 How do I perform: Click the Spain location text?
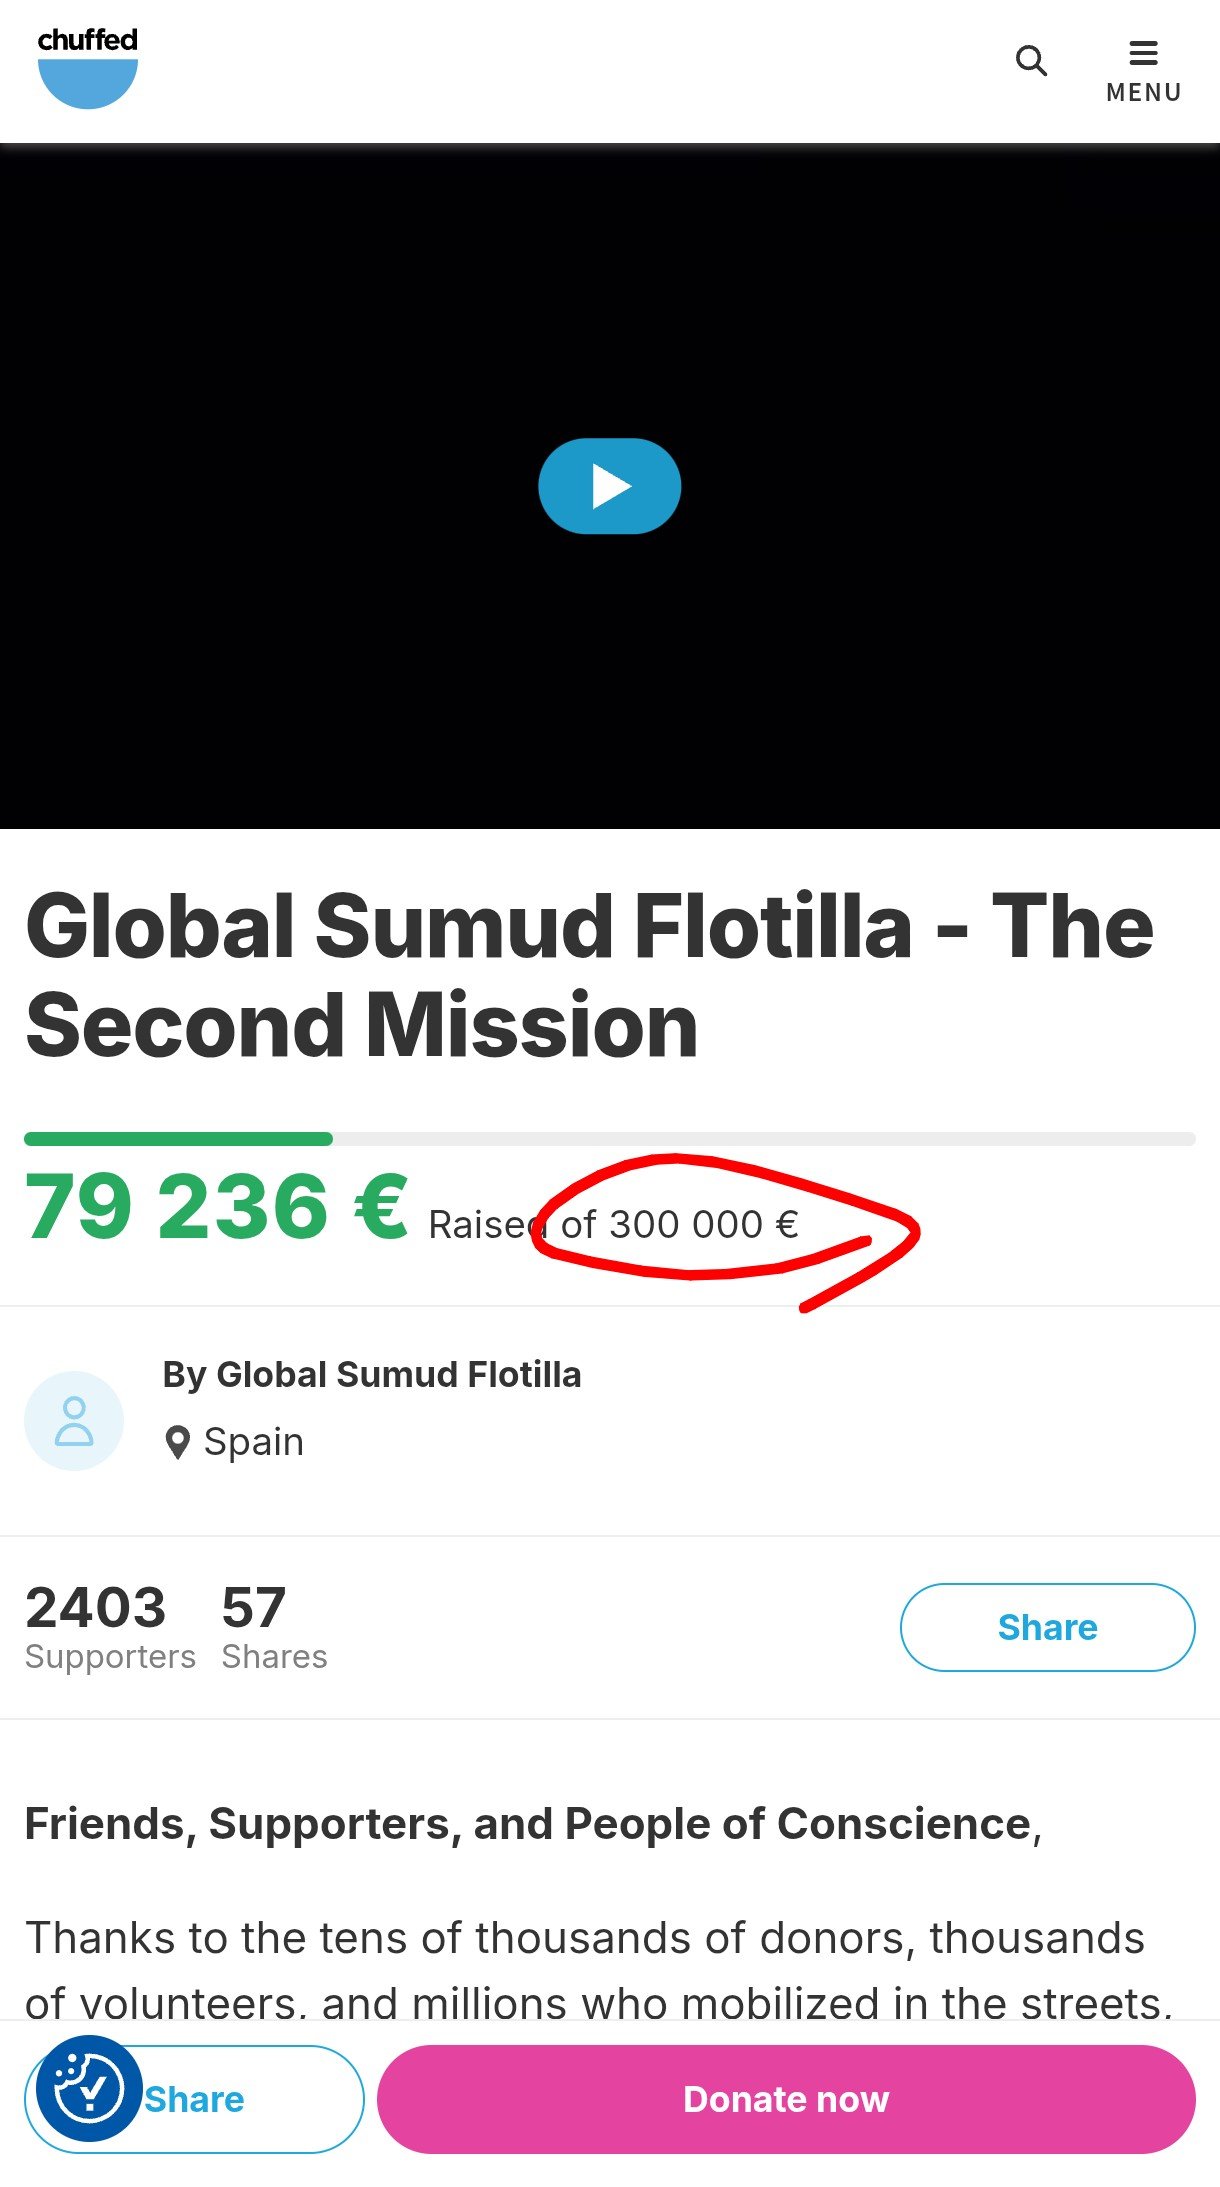(x=253, y=1442)
